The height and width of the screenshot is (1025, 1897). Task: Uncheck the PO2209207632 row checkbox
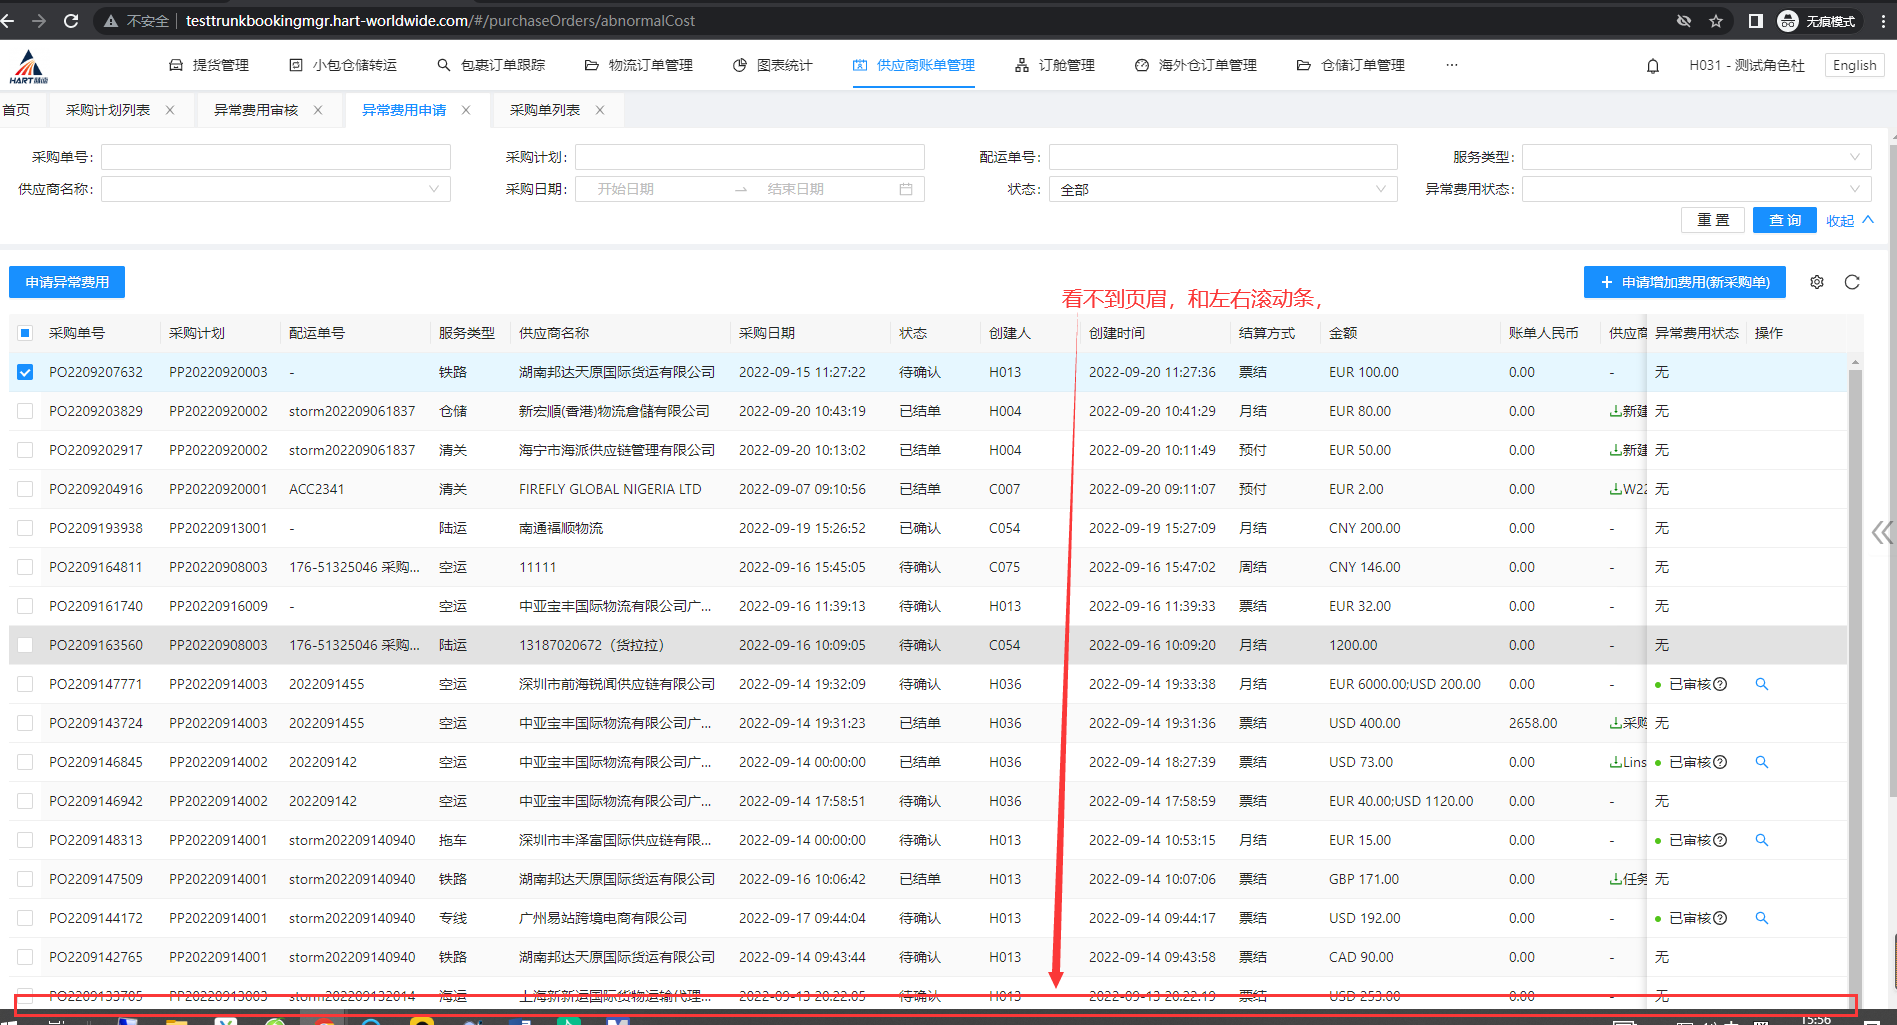(x=25, y=372)
